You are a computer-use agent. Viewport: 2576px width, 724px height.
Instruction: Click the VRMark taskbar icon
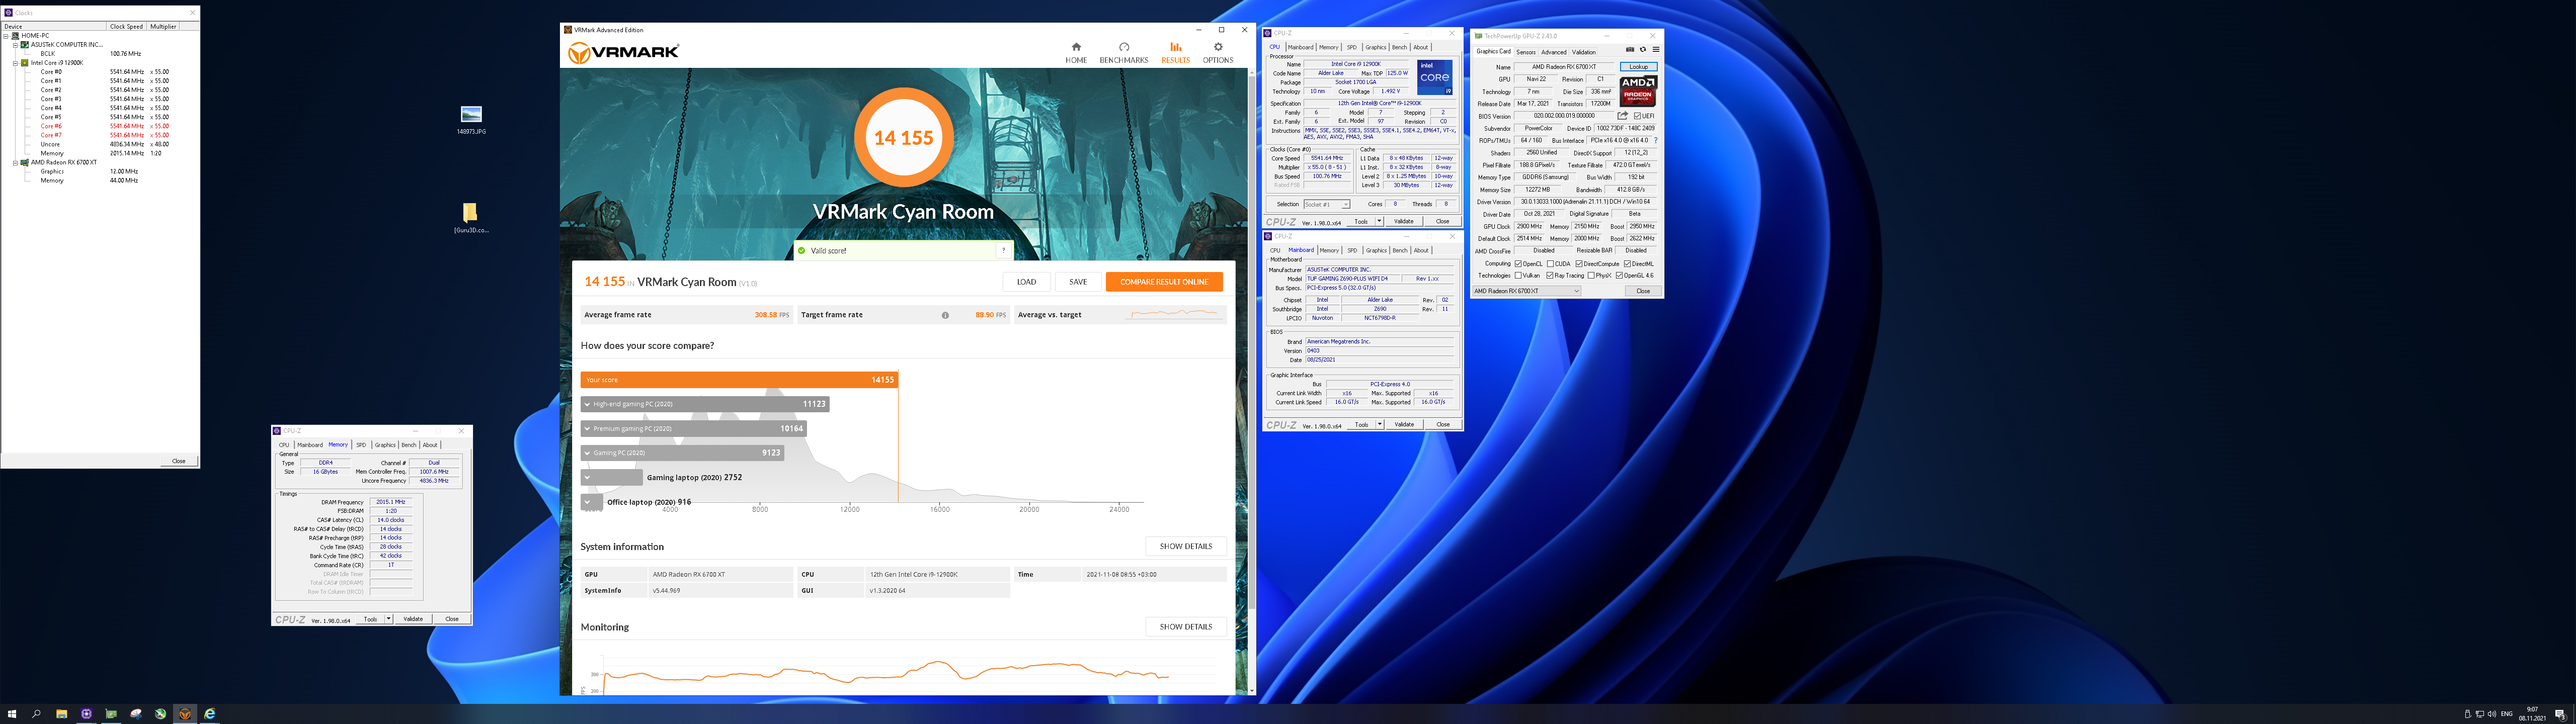[x=185, y=714]
